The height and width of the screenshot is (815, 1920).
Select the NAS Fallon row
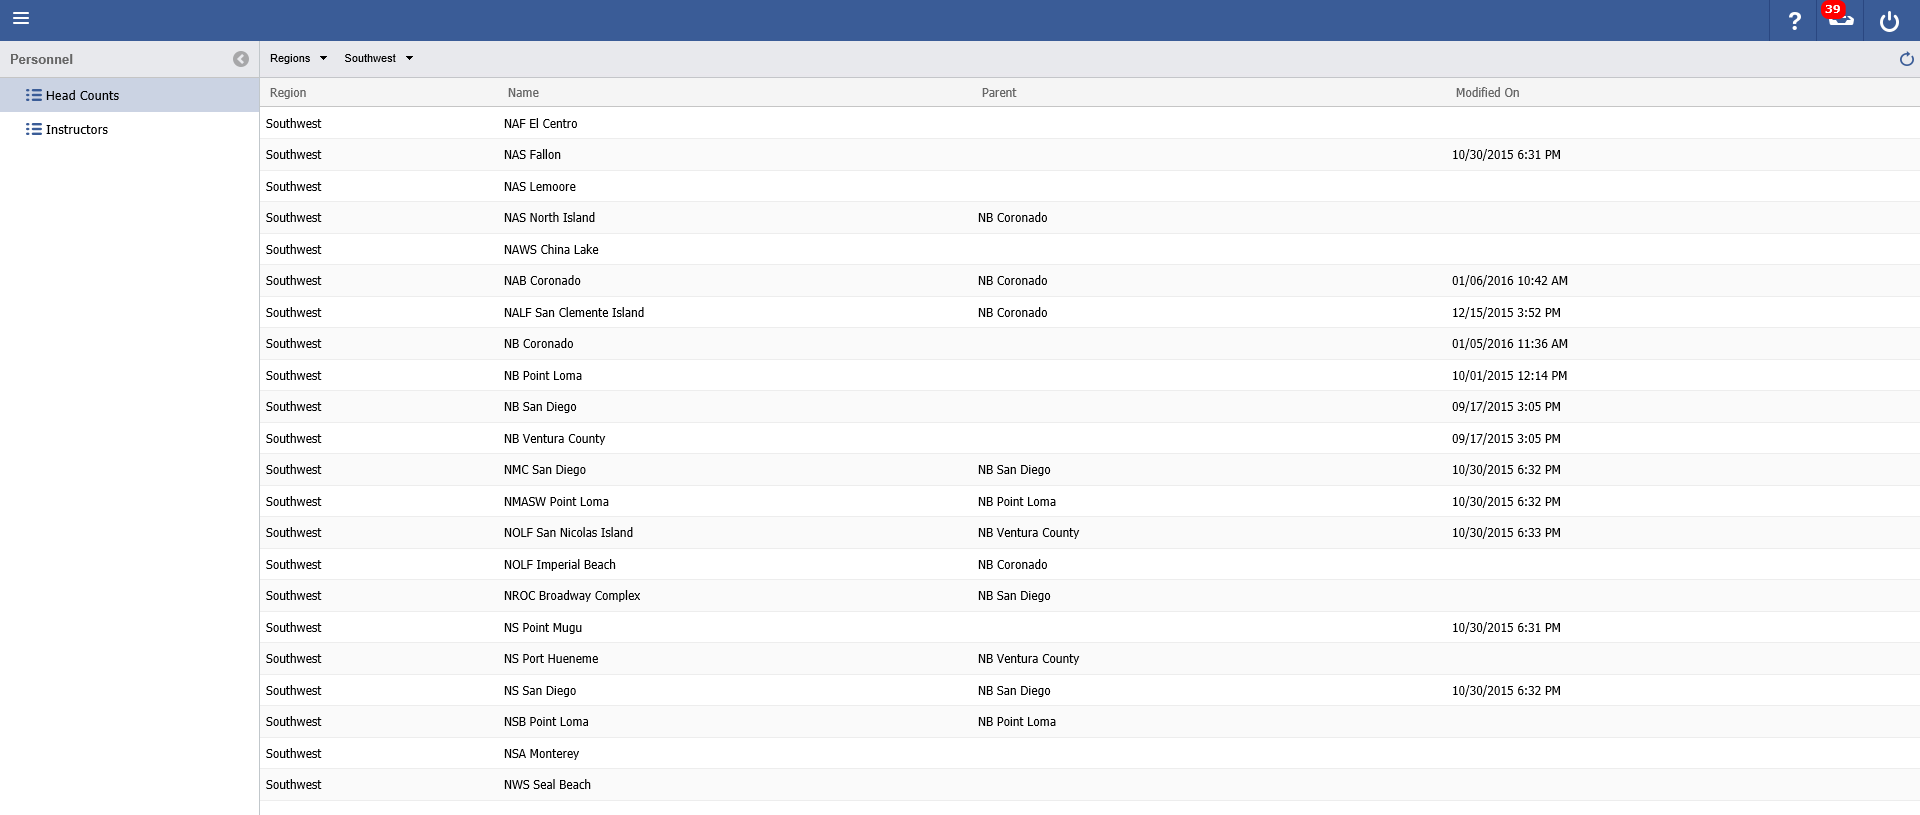pyautogui.click(x=532, y=155)
